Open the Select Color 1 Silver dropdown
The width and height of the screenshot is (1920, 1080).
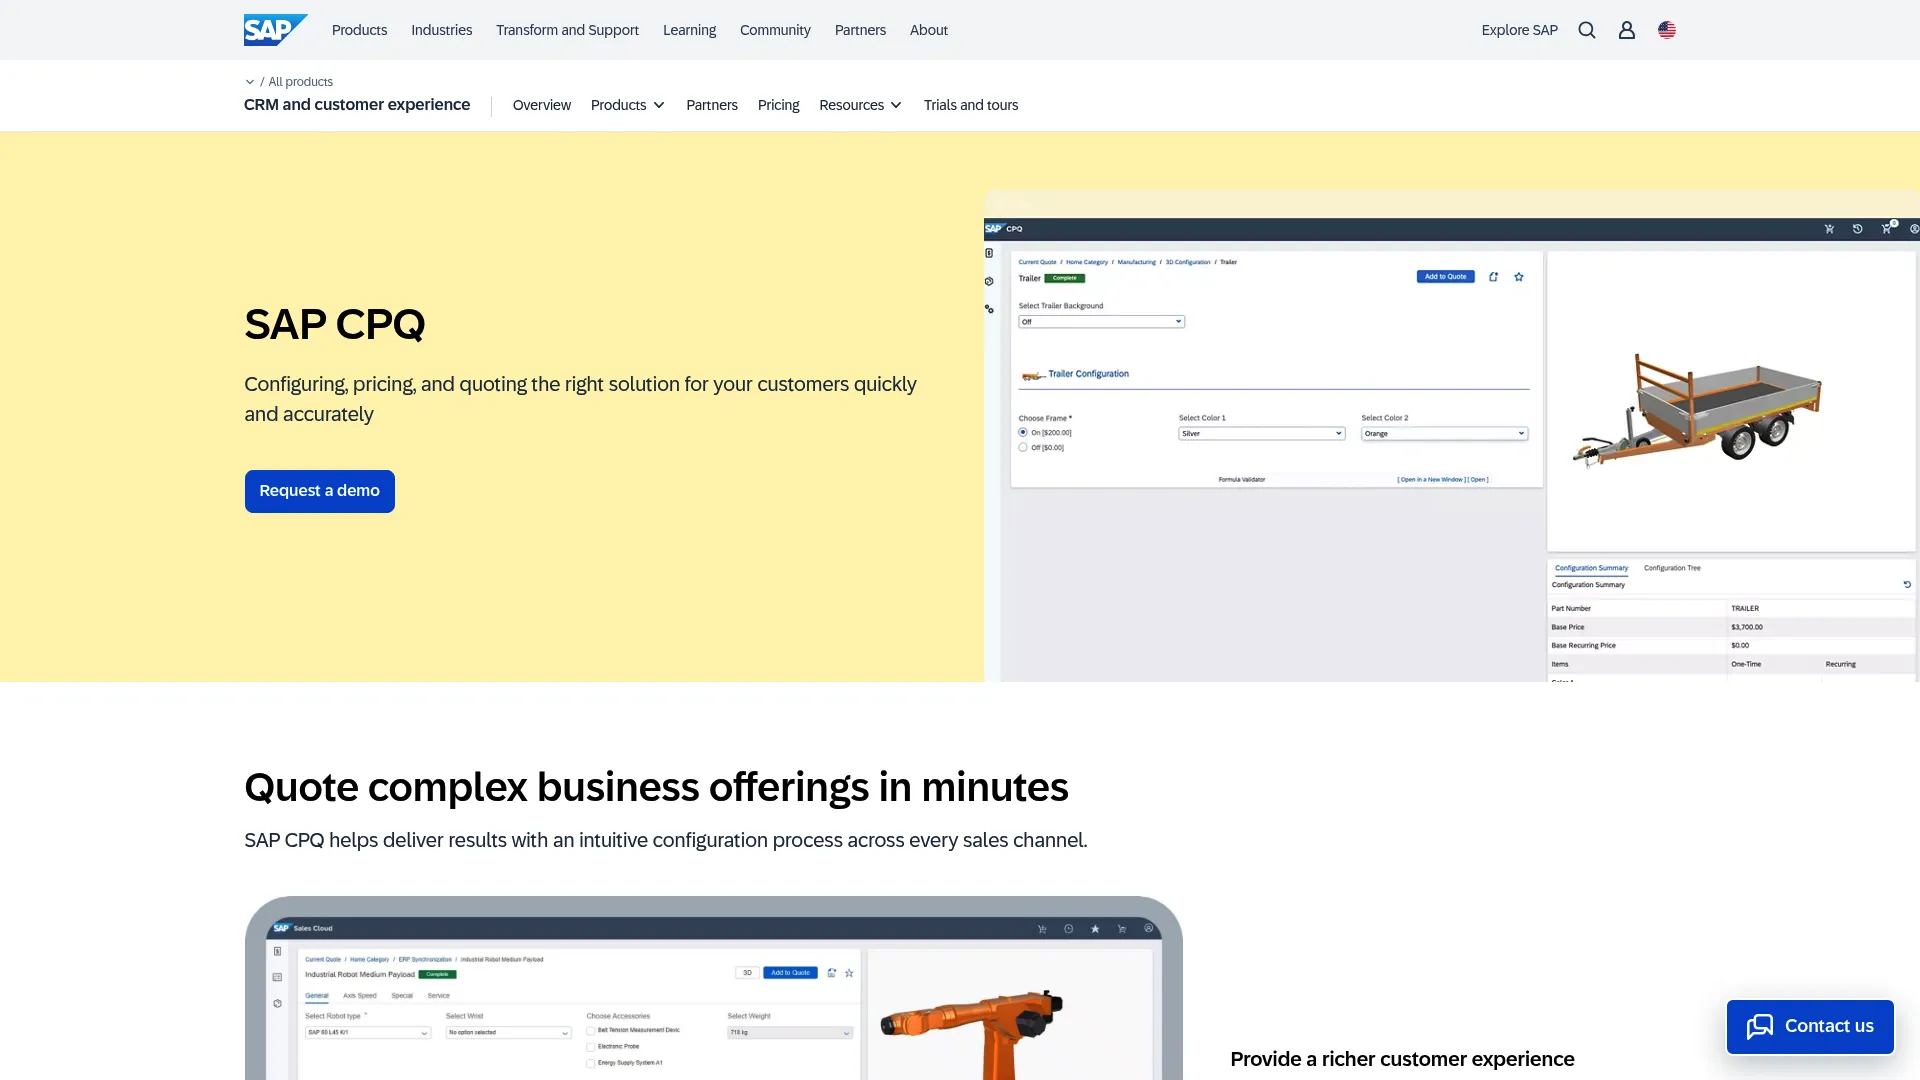tap(1262, 434)
